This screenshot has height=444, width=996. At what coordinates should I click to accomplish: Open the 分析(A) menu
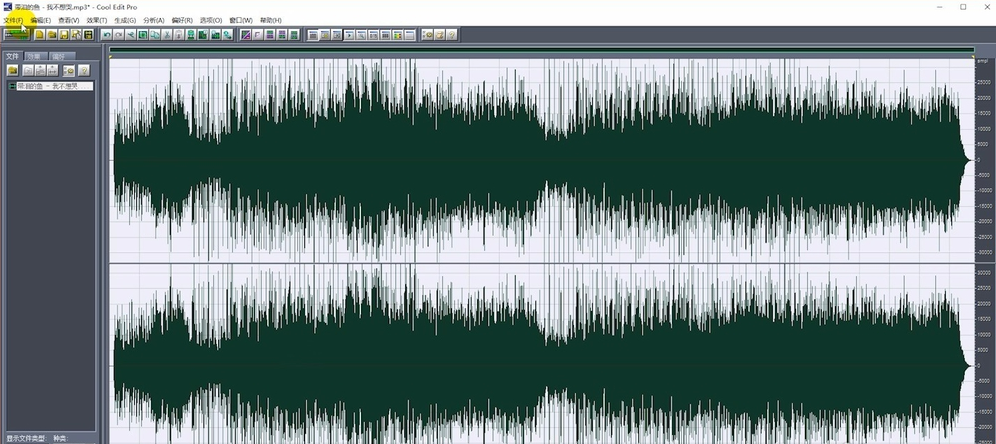[x=154, y=20]
